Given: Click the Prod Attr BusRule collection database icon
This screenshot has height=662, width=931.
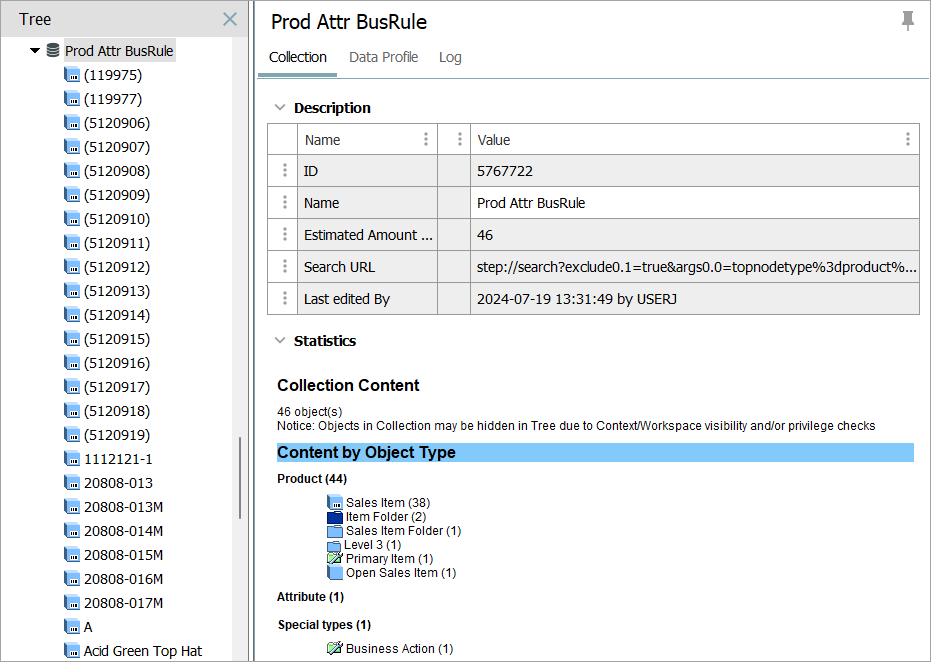Looking at the screenshot, I should tap(53, 50).
